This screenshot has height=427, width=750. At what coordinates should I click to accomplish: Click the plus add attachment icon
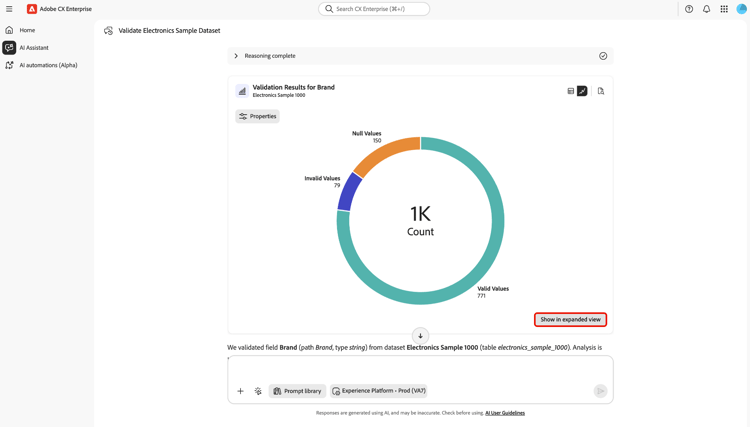241,391
